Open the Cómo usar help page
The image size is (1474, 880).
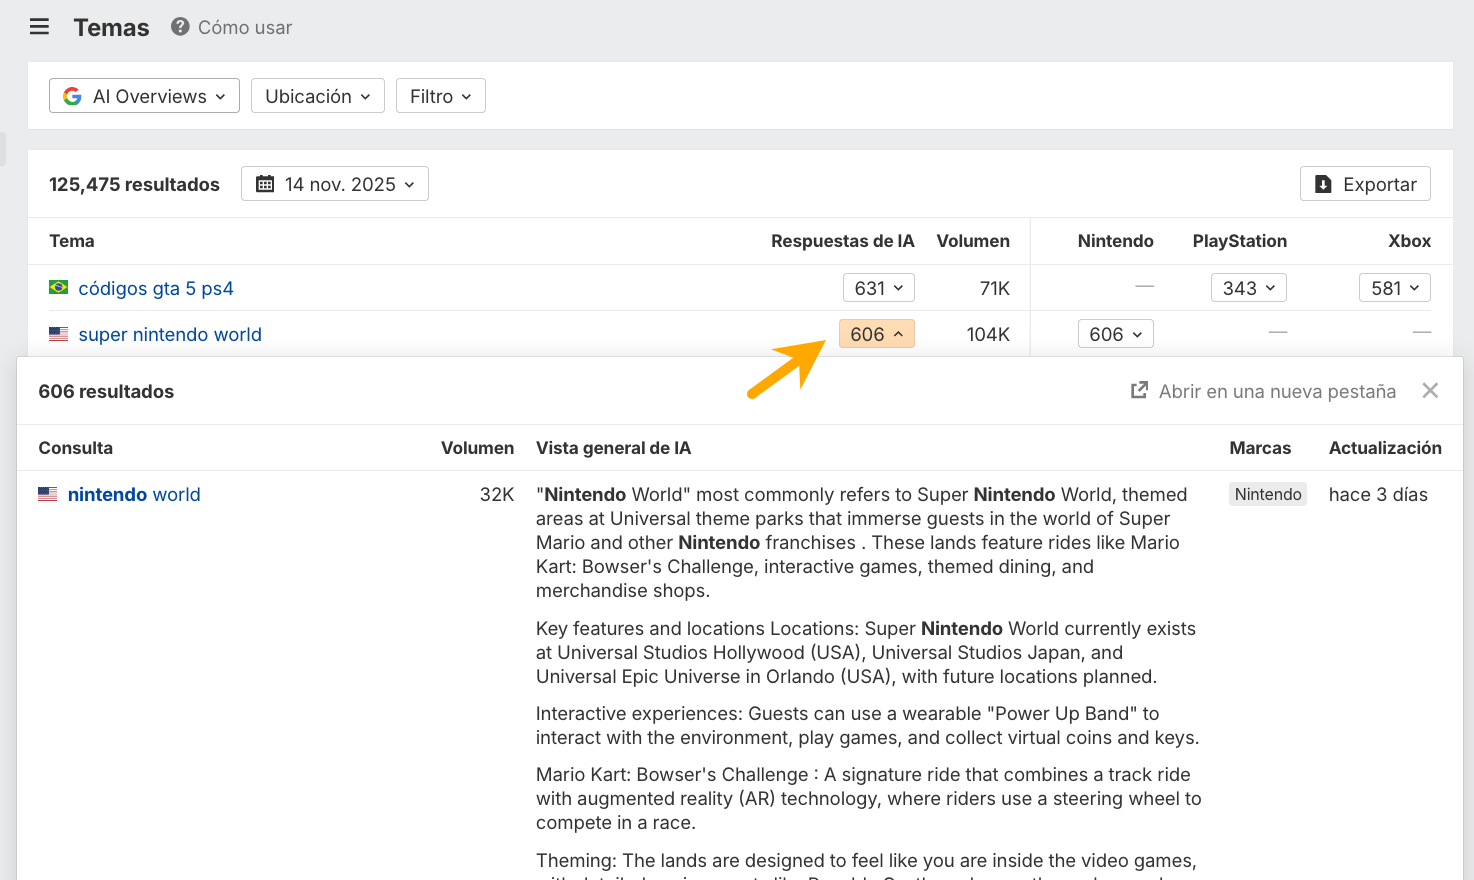tap(244, 27)
